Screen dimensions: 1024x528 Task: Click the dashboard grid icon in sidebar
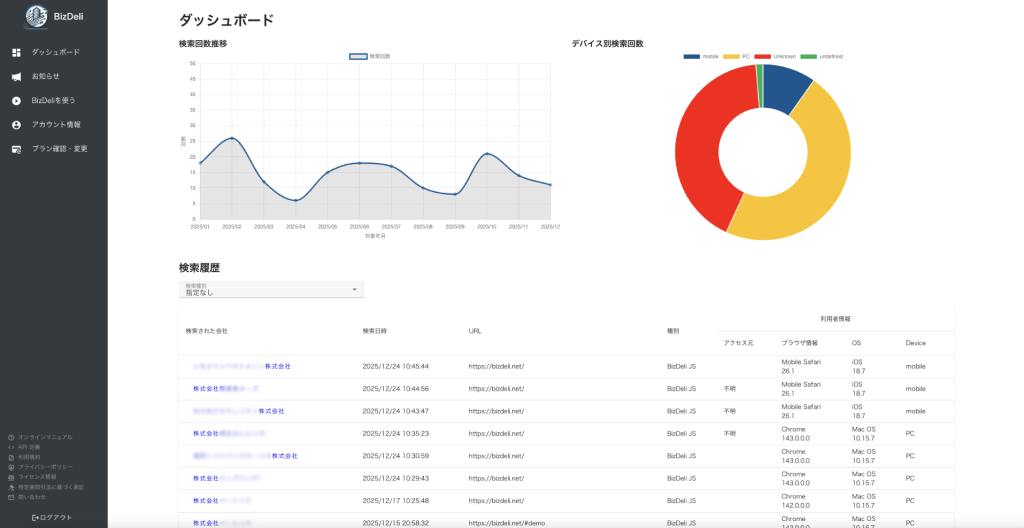click(16, 52)
